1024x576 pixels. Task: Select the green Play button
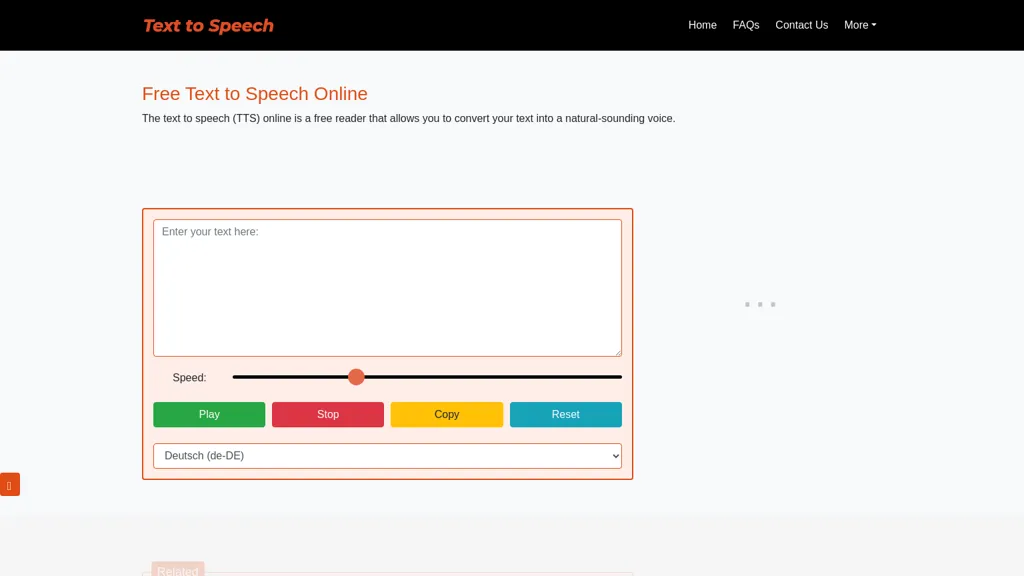pyautogui.click(x=209, y=414)
